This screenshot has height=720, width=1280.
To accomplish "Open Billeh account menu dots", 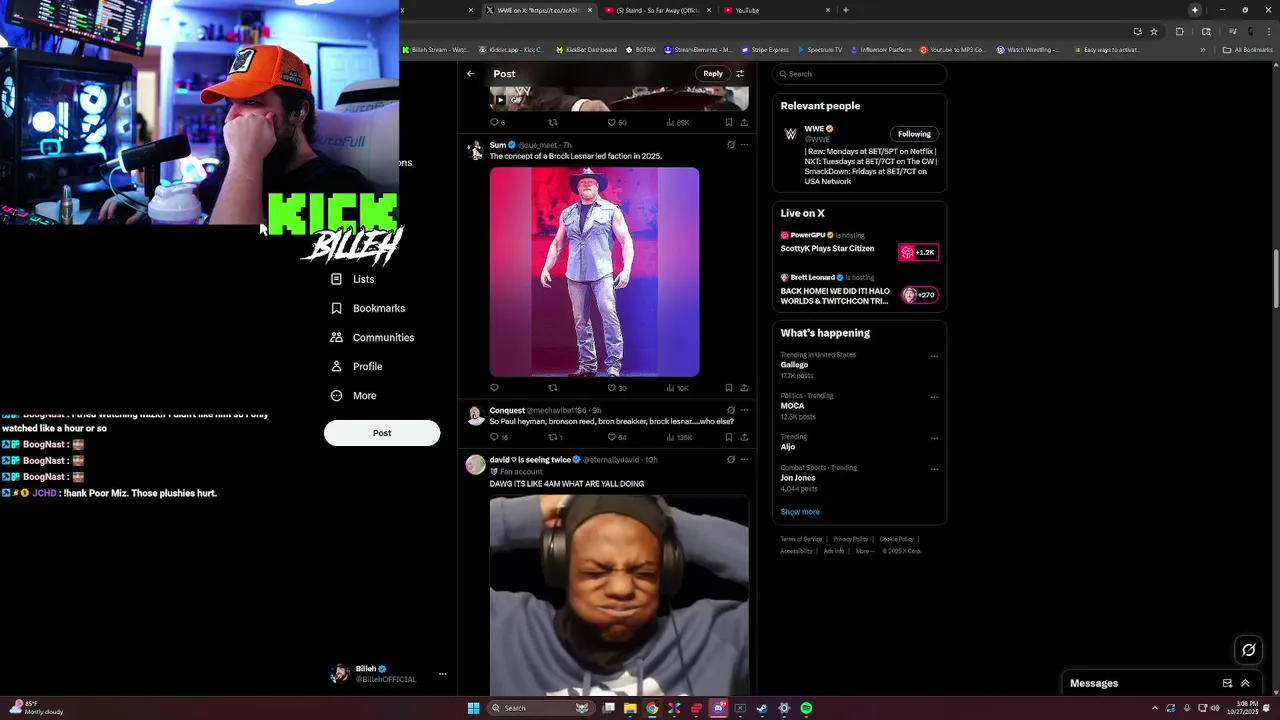I will (442, 674).
